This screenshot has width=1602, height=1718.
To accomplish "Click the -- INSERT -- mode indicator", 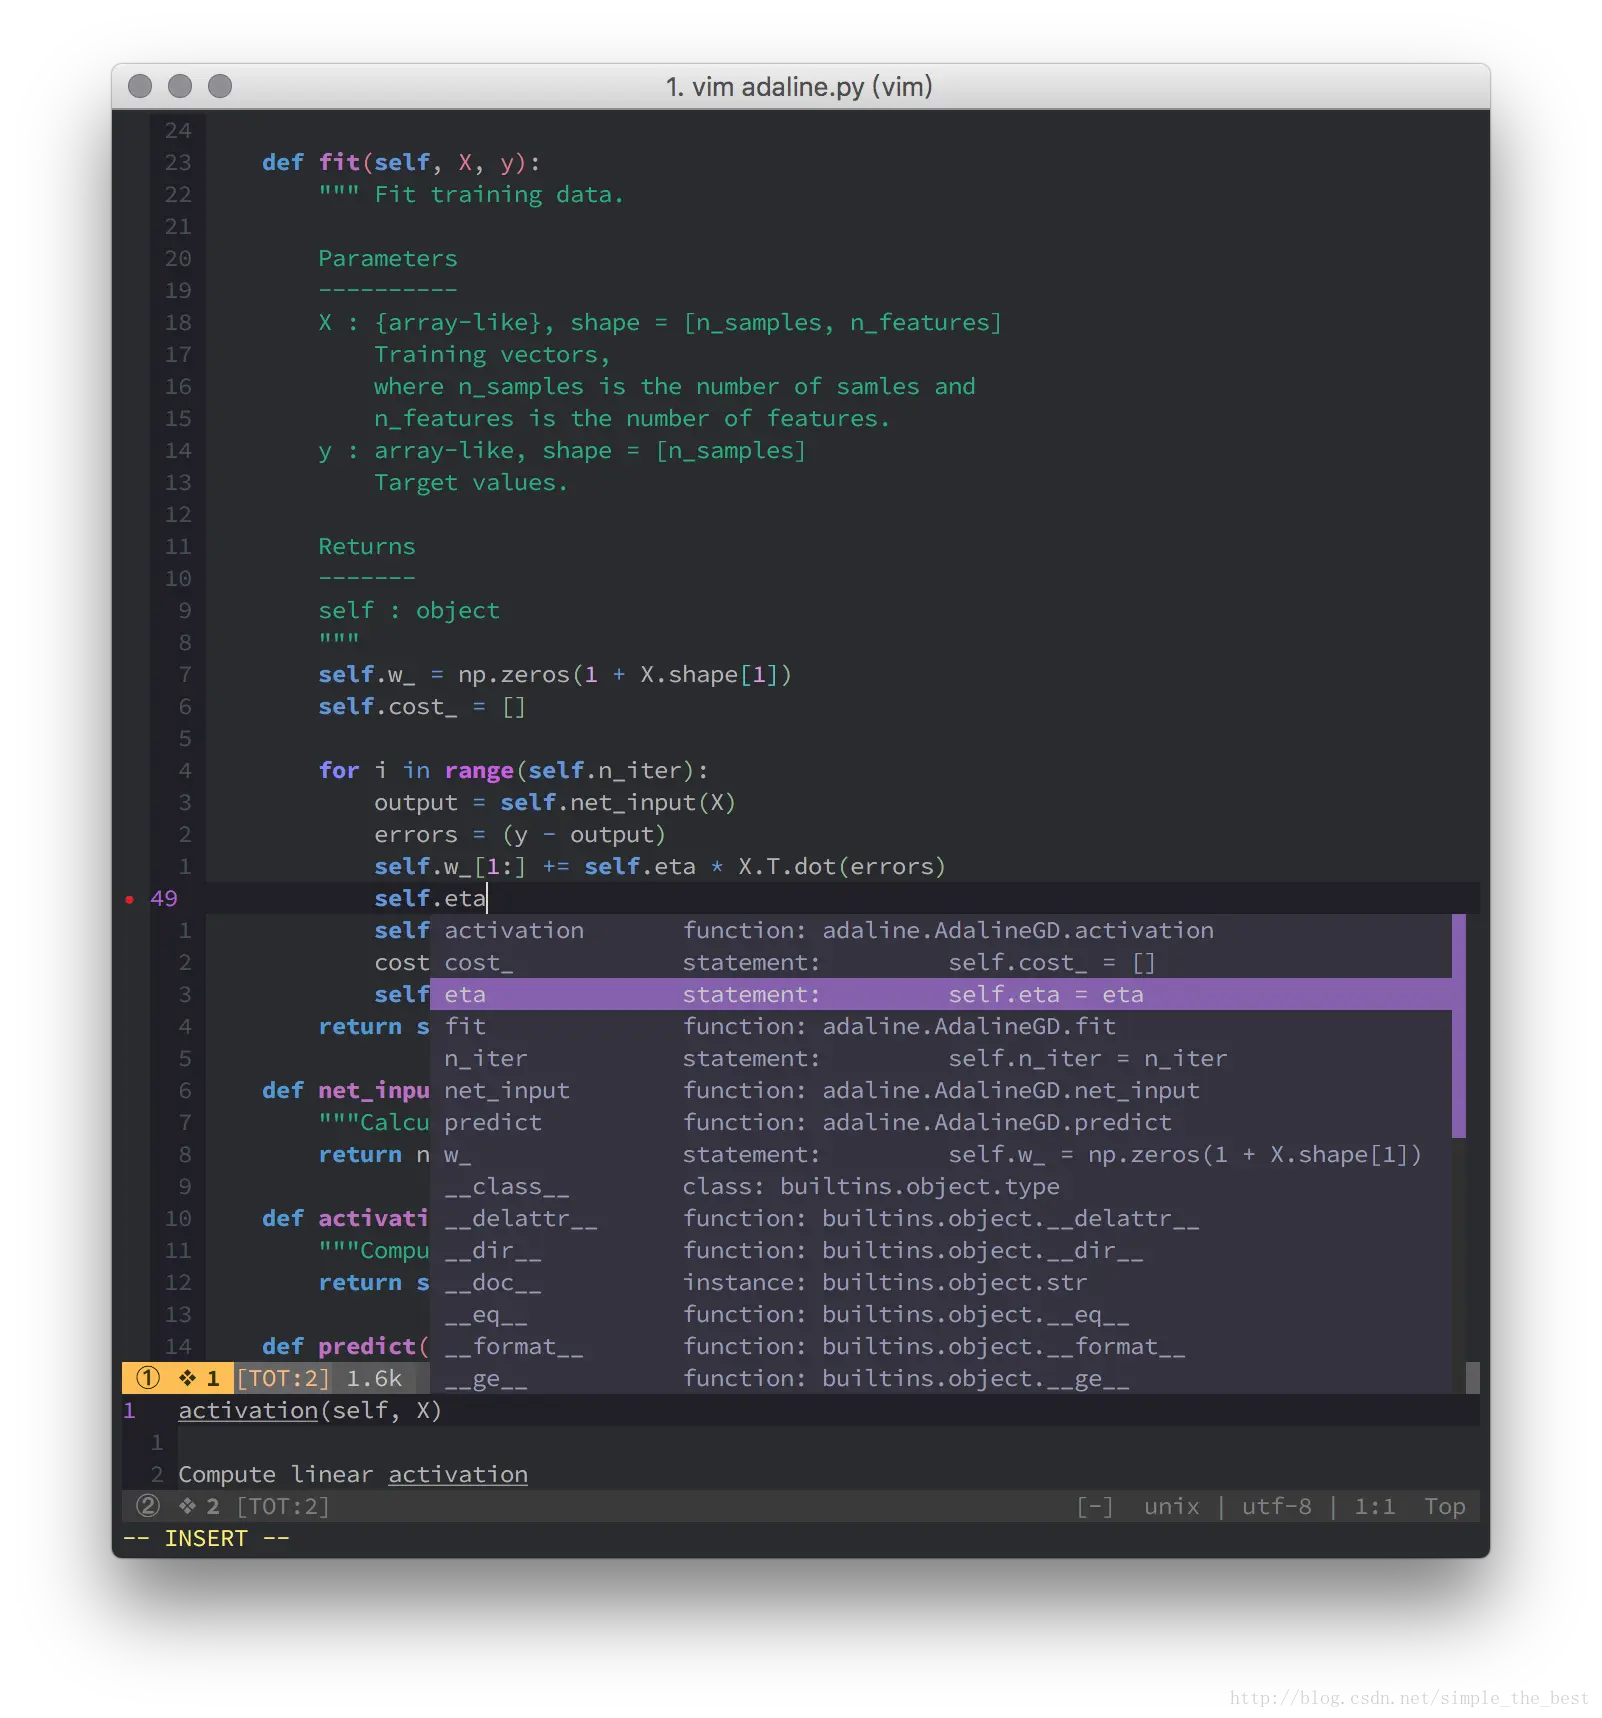I will pos(206,1538).
